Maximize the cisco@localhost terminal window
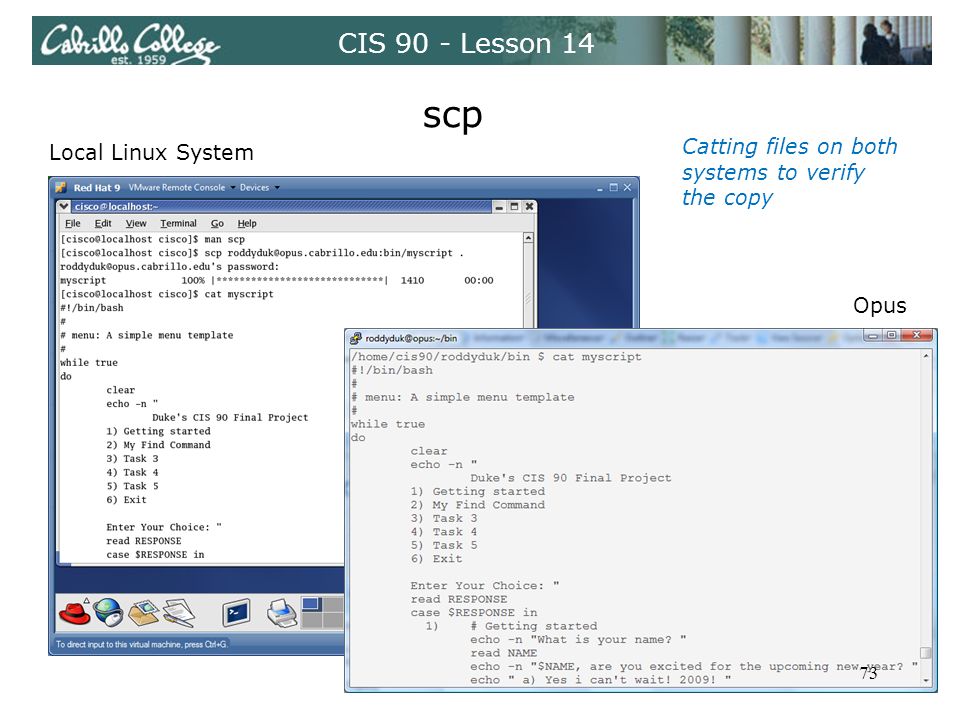The width and height of the screenshot is (960, 720). coord(514,207)
